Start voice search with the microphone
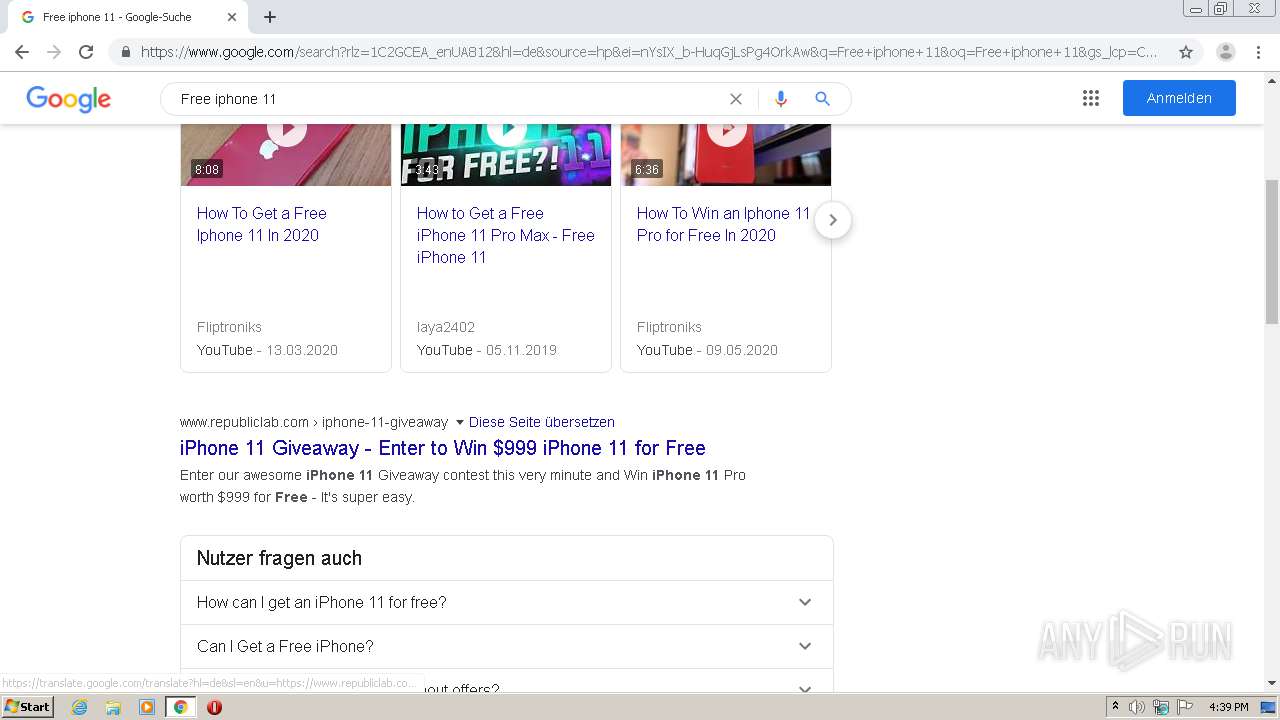 (x=781, y=99)
